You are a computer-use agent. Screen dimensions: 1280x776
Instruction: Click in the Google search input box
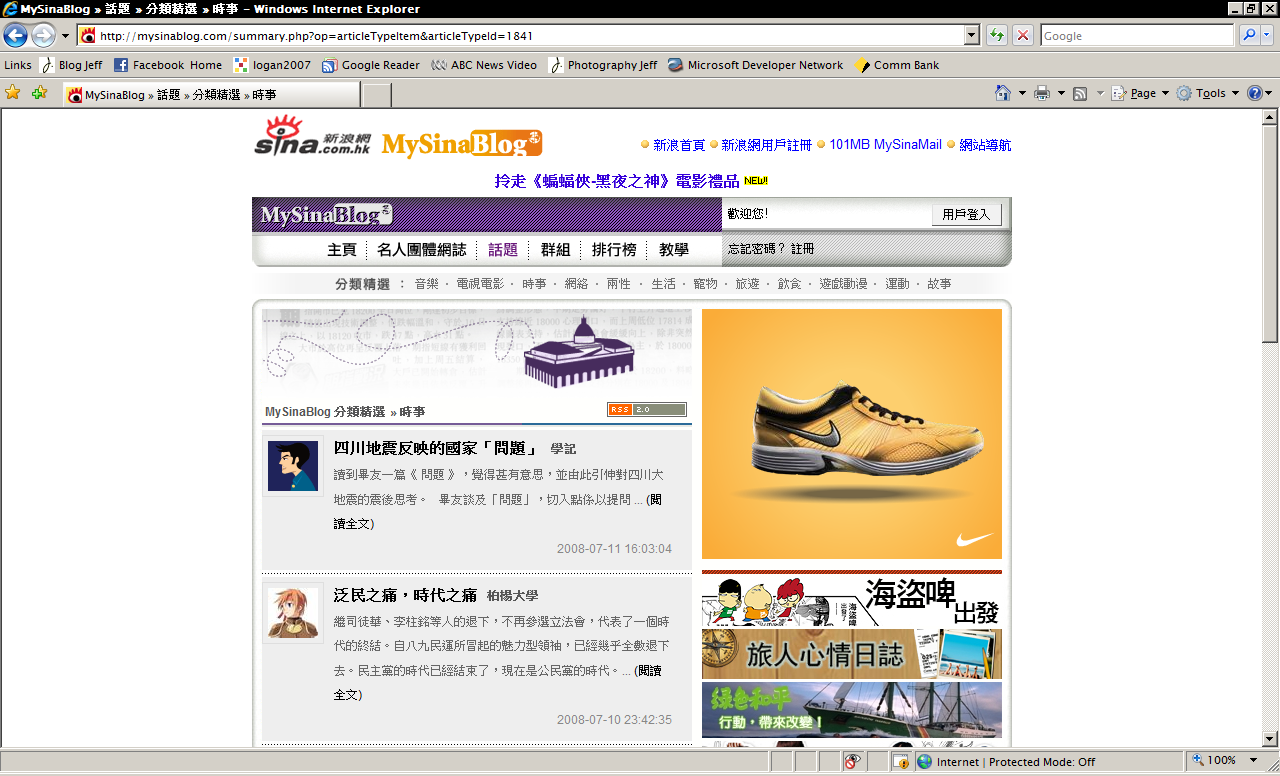pyautogui.click(x=1136, y=36)
